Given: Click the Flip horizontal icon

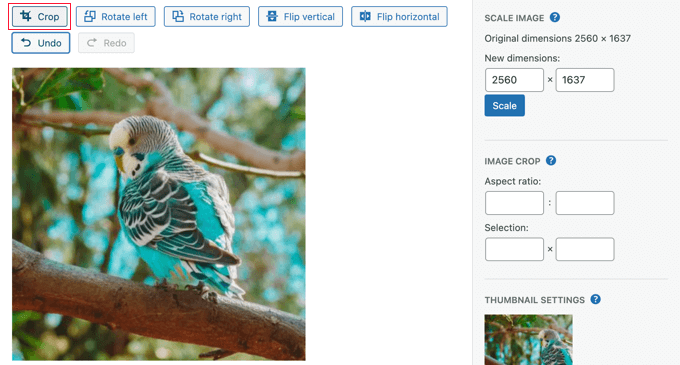Looking at the screenshot, I should (x=365, y=16).
